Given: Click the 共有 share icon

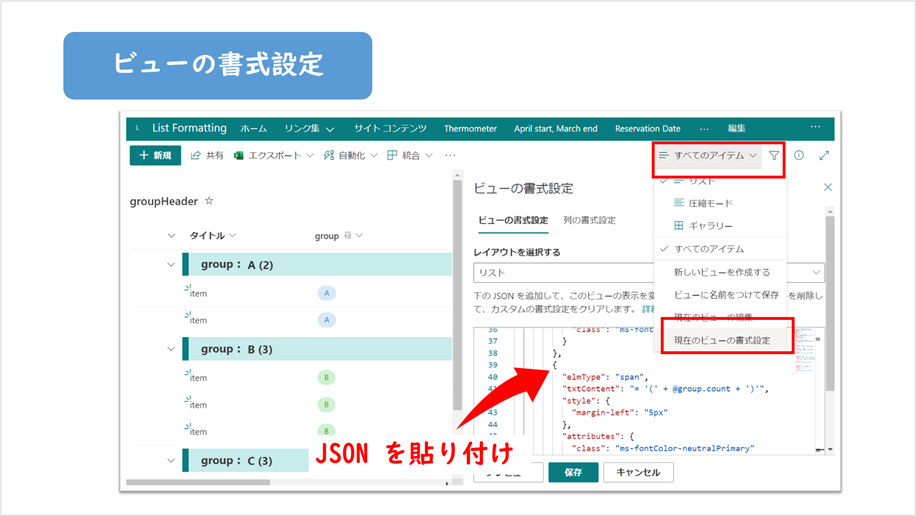Looking at the screenshot, I should coord(196,155).
